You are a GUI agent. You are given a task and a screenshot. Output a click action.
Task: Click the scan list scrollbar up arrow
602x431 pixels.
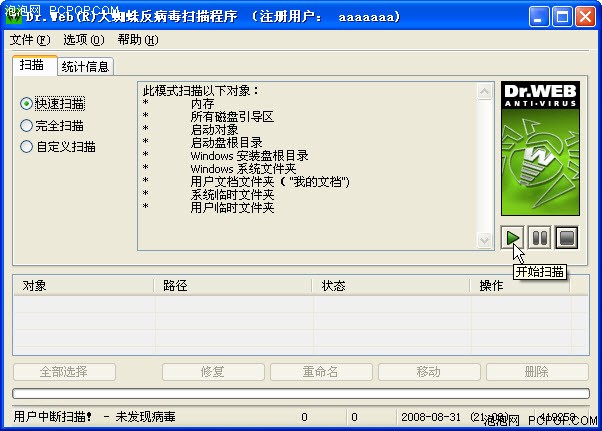click(x=485, y=92)
